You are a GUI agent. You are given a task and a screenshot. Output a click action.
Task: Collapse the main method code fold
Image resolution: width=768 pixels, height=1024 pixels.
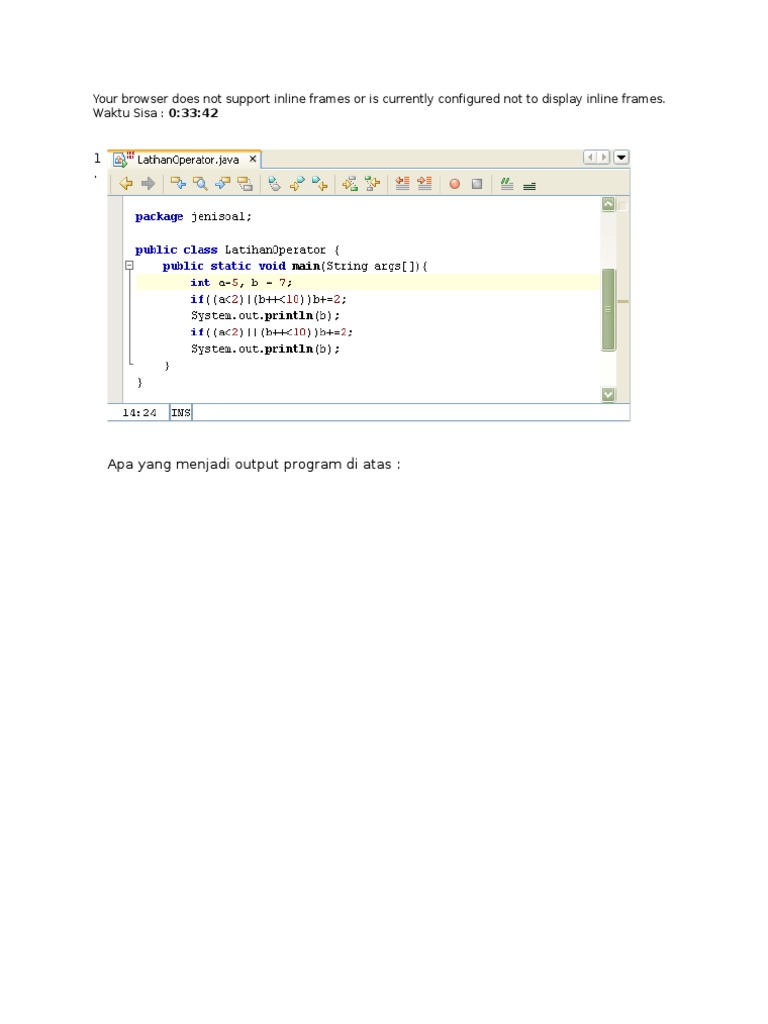click(x=129, y=266)
